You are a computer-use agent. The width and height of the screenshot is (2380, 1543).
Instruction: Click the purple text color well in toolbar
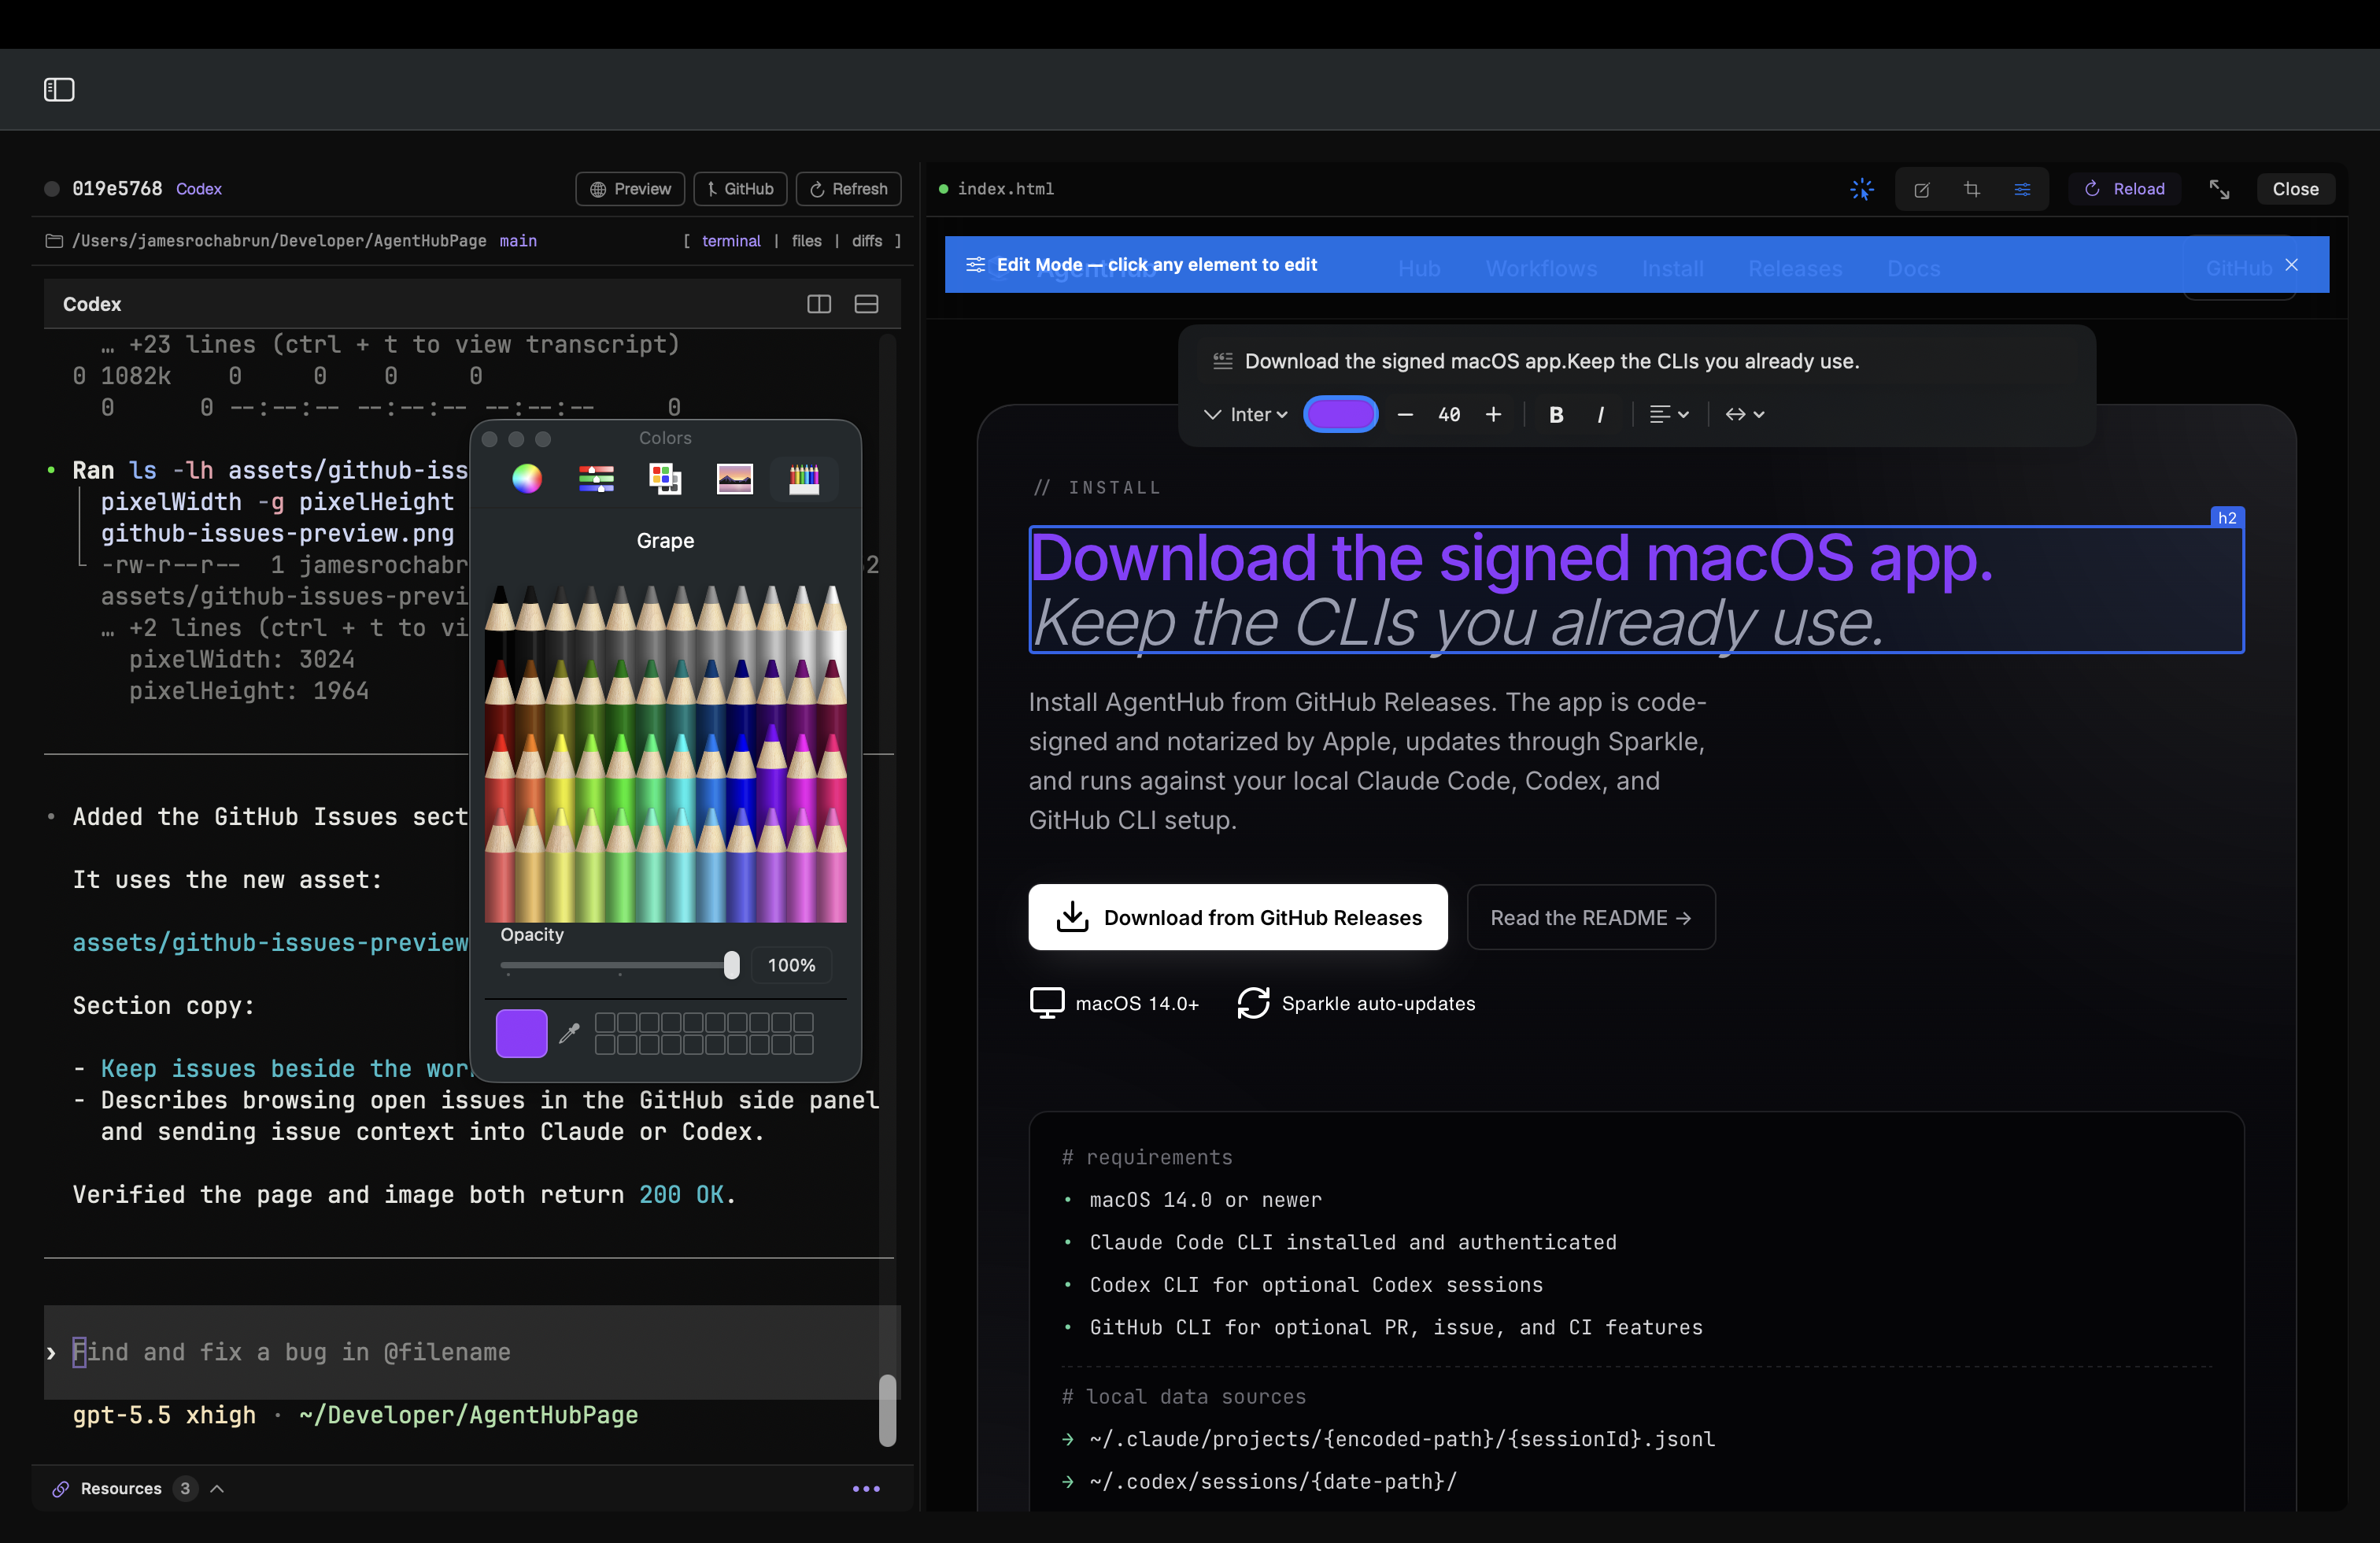(x=1340, y=414)
